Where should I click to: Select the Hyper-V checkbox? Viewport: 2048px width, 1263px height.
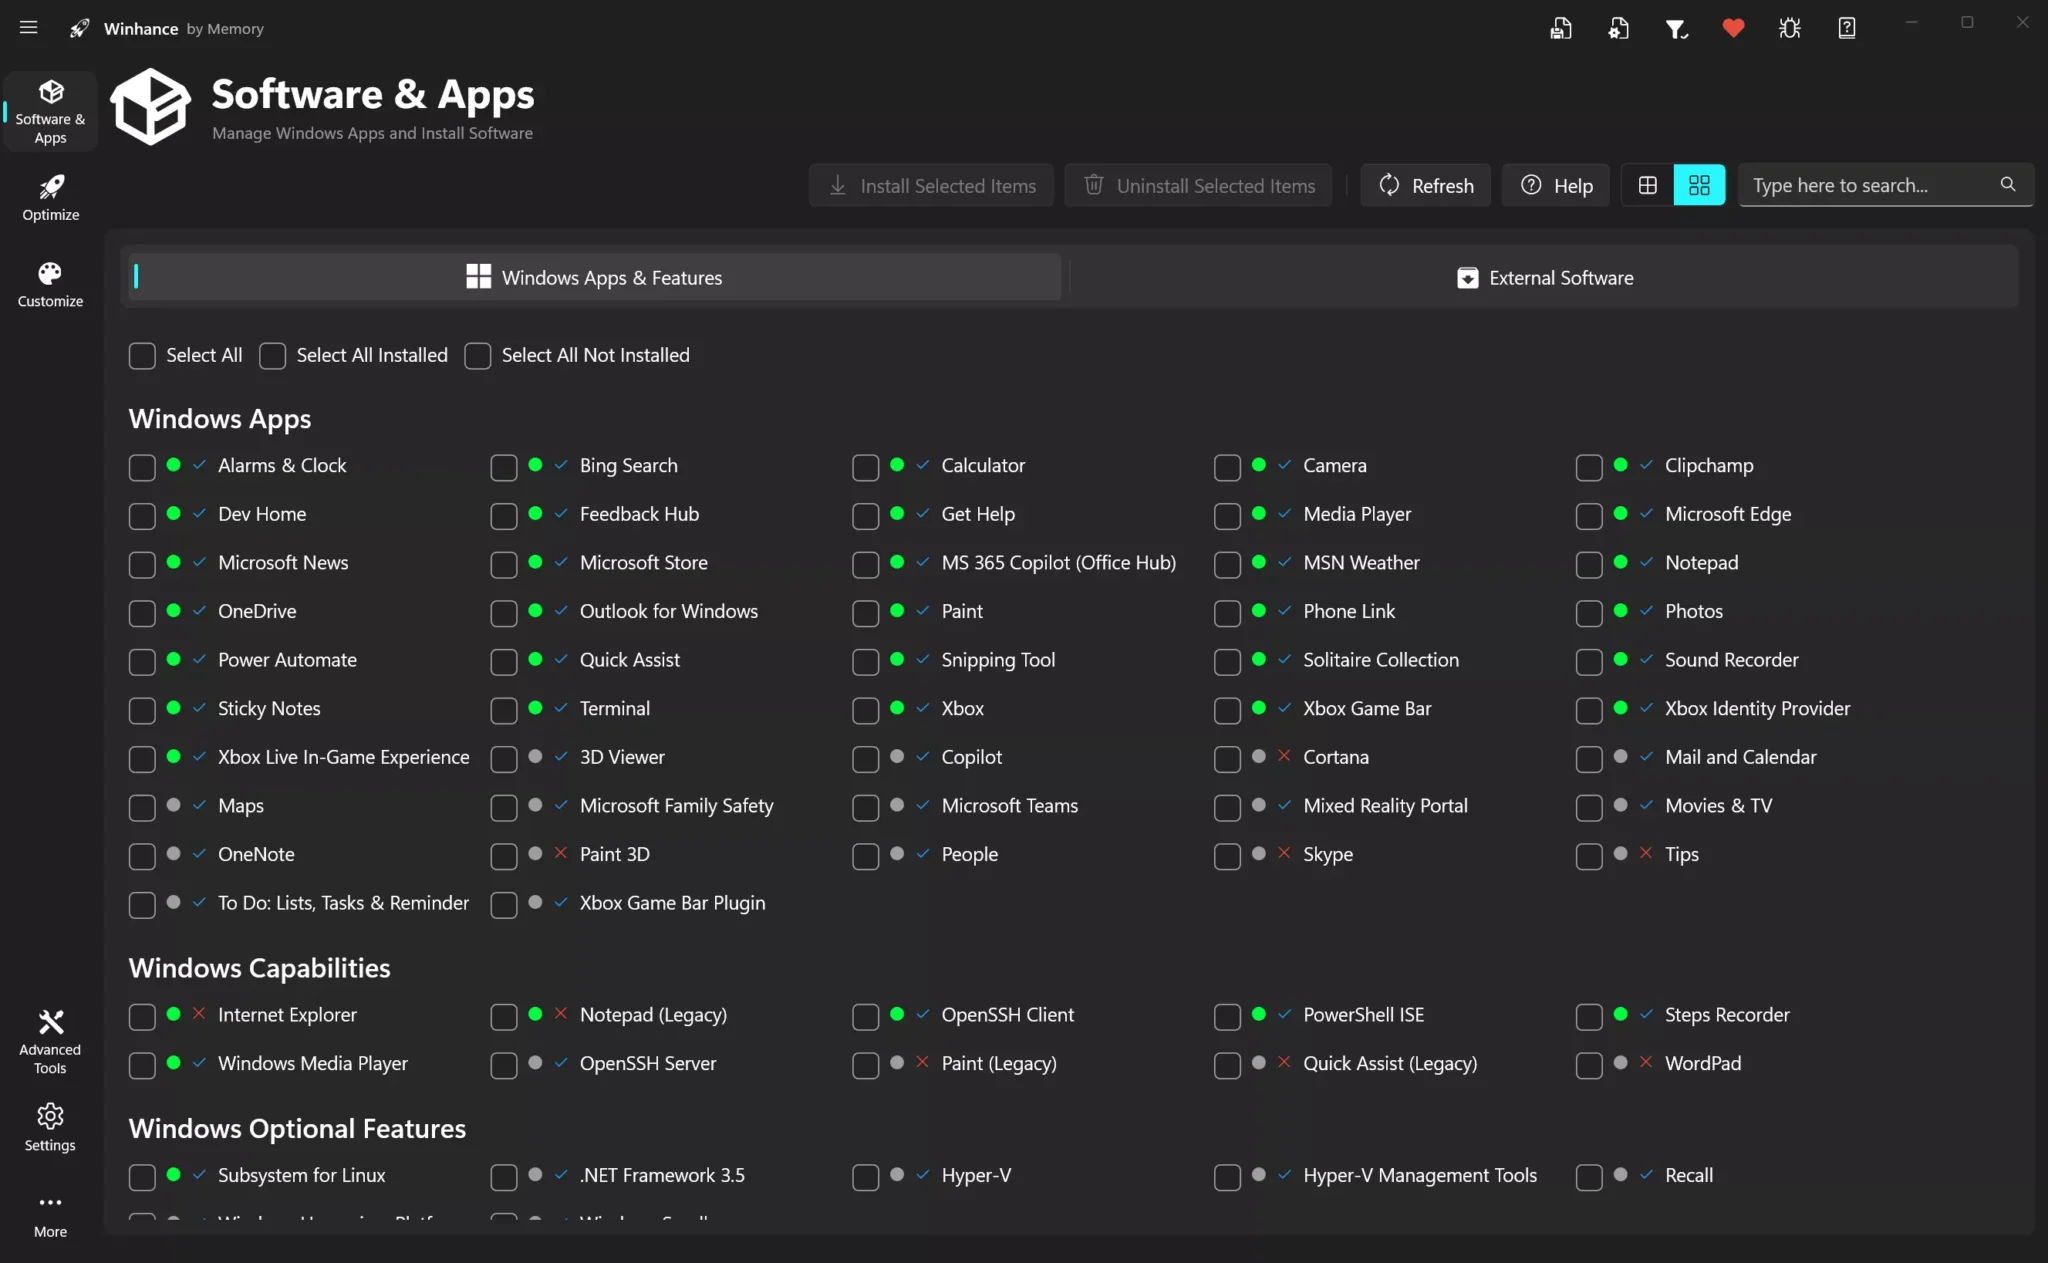866,1177
